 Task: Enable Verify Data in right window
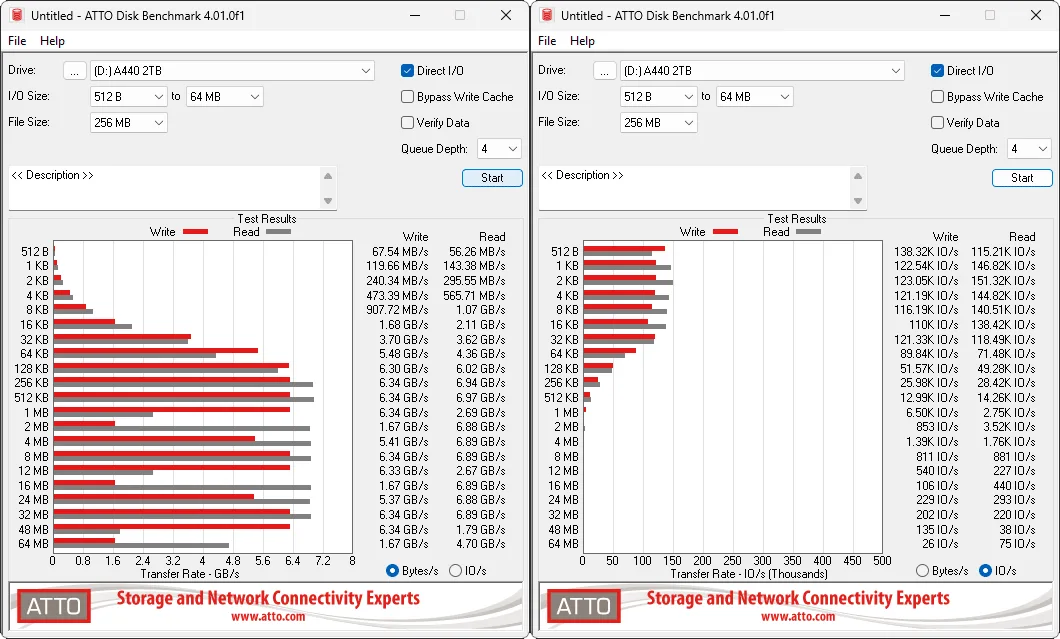[x=937, y=122]
